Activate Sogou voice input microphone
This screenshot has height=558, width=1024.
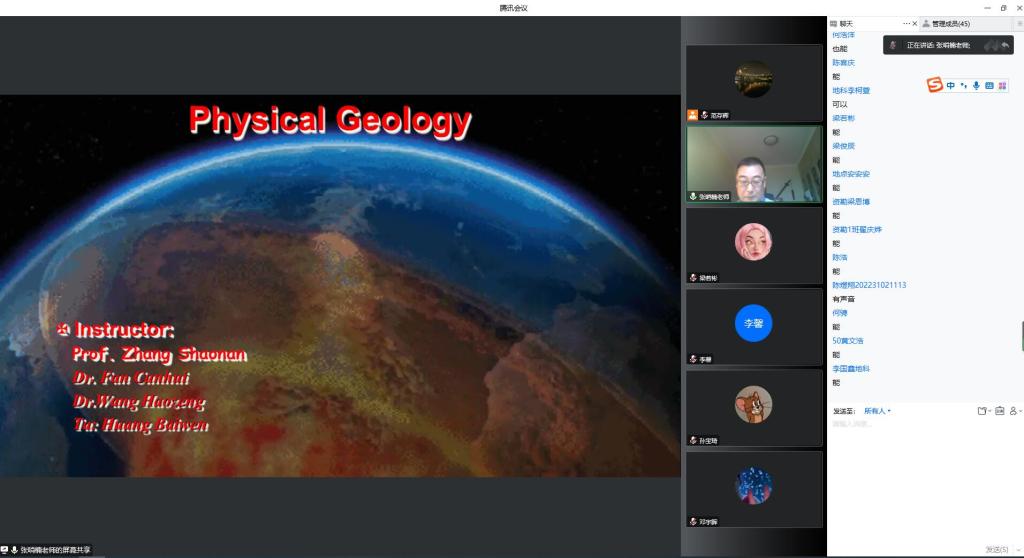(x=976, y=86)
